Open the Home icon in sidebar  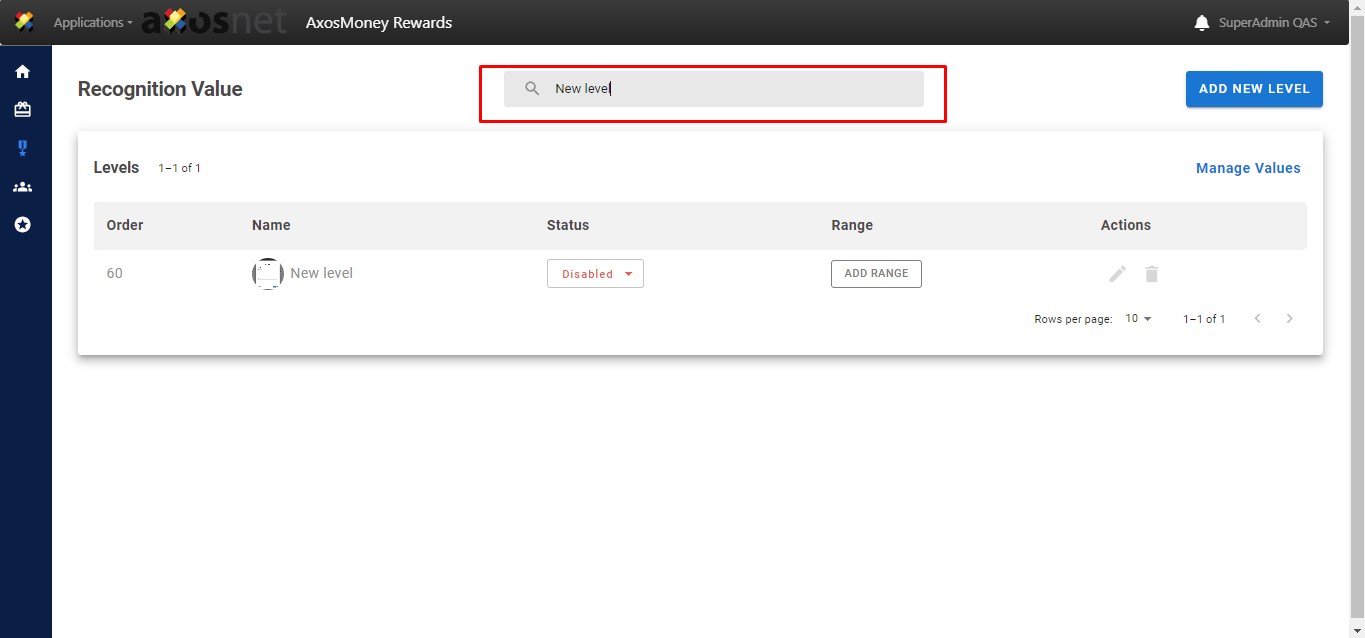coord(22,72)
